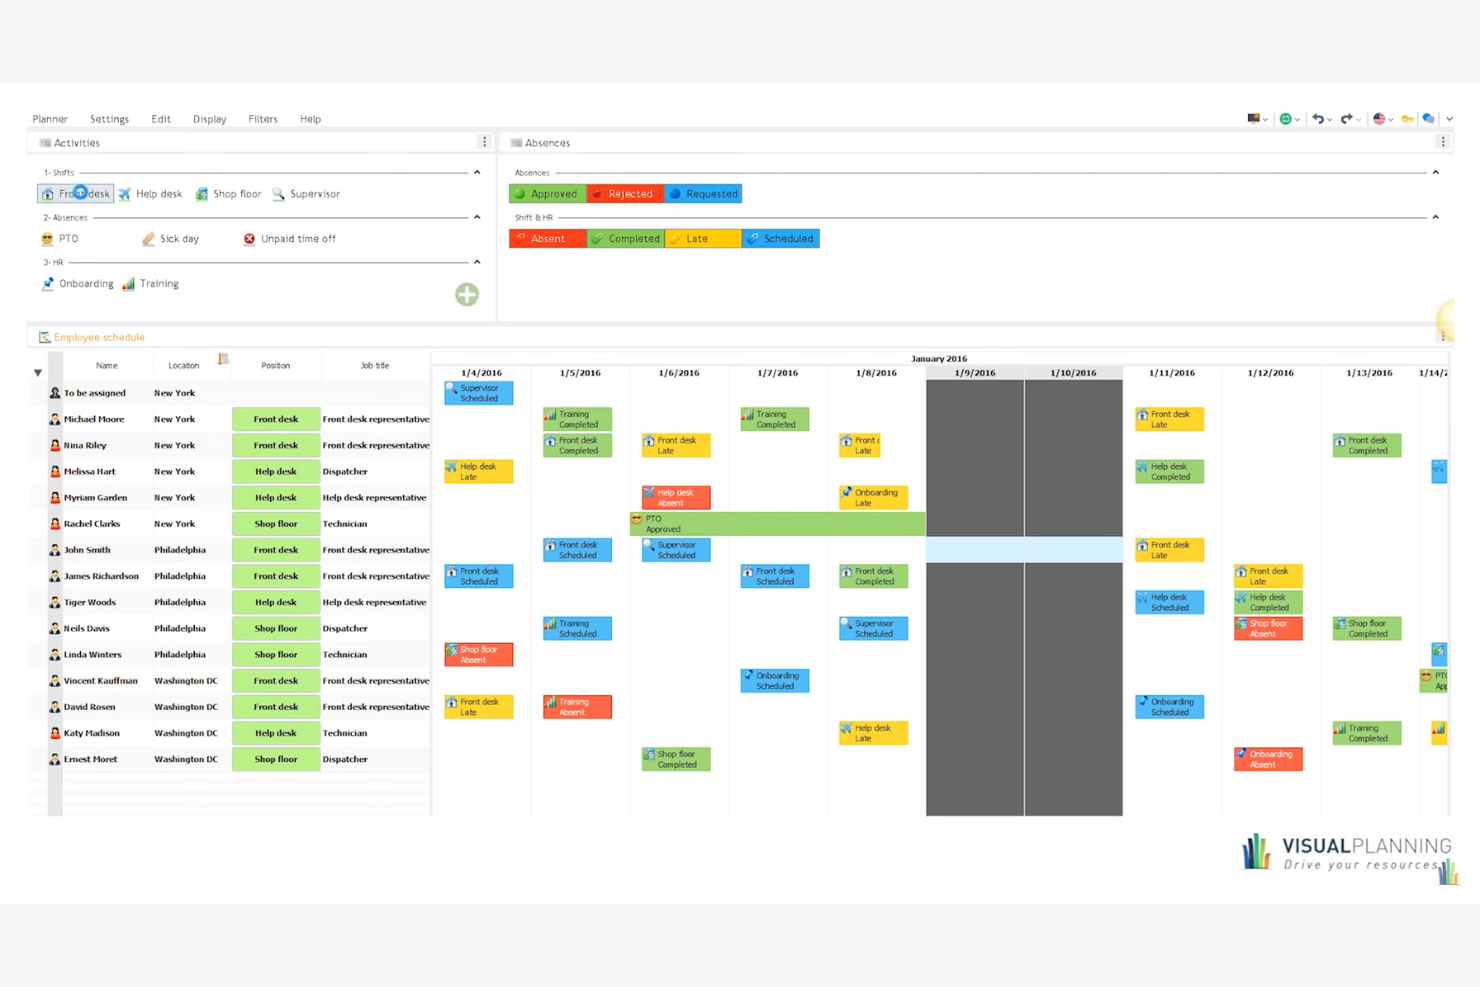Toggle the Scheduled shift filter
Image resolution: width=1480 pixels, height=987 pixels.
click(x=781, y=238)
